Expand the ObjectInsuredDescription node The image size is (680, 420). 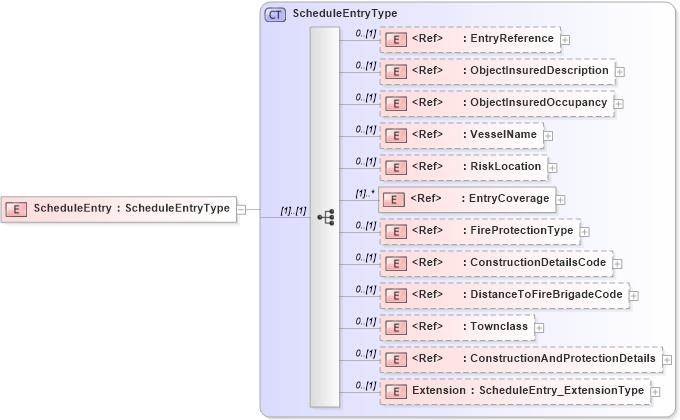(620, 72)
